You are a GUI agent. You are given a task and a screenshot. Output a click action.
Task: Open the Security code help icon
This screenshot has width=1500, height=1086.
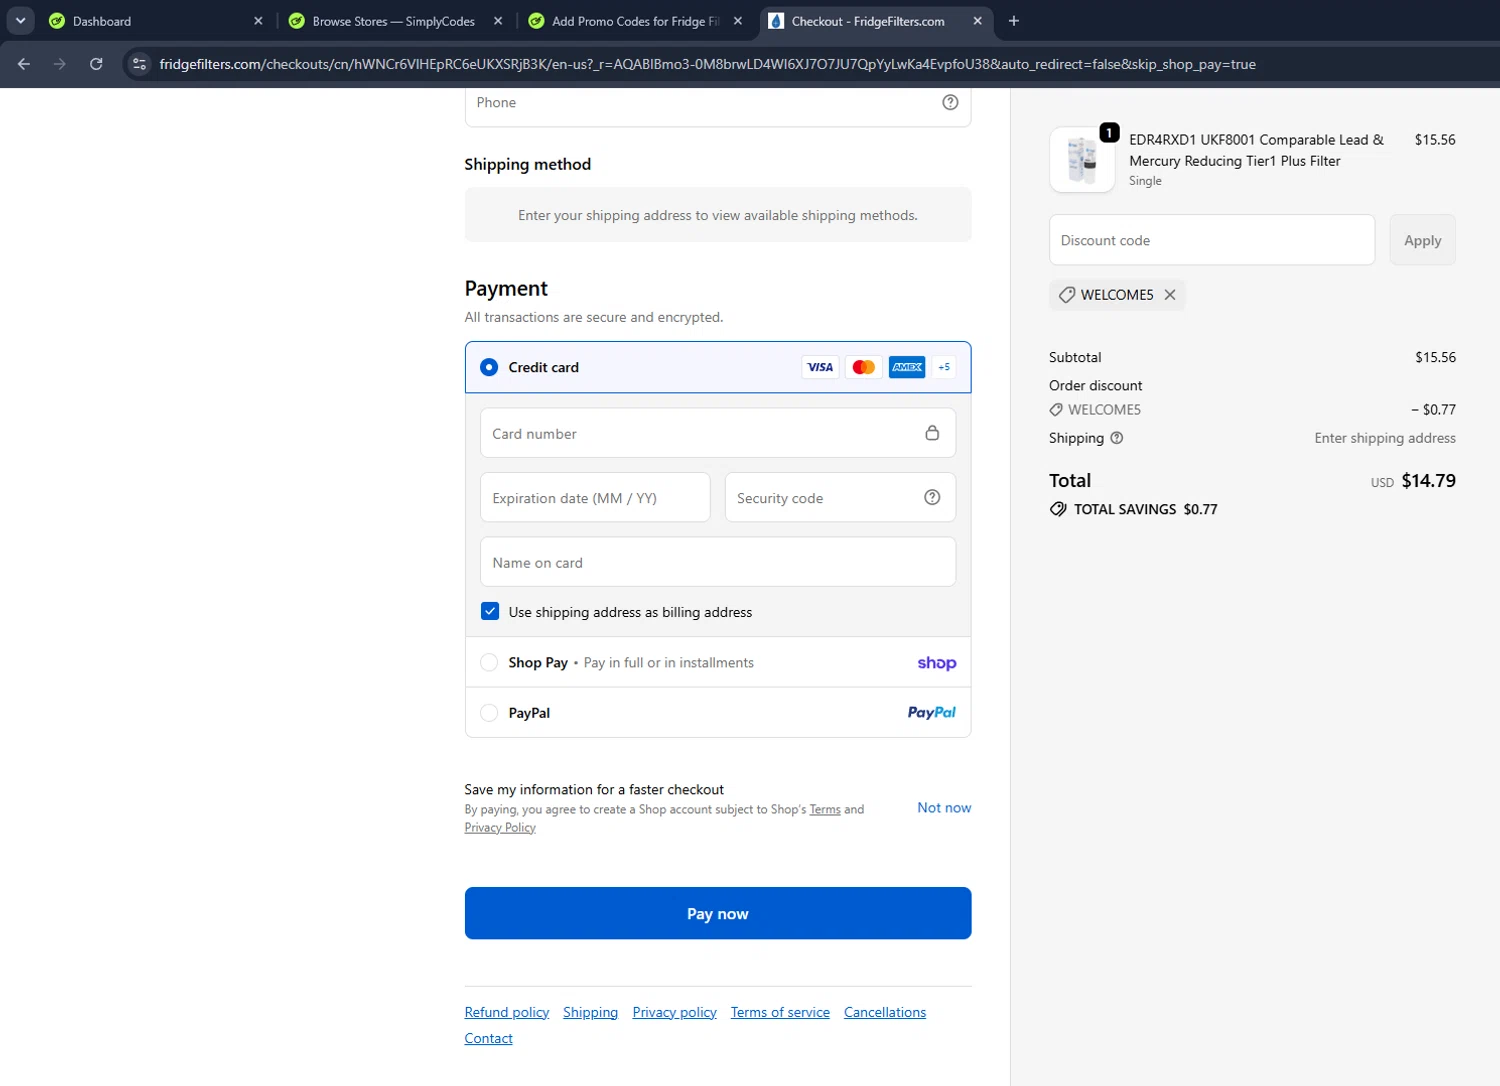point(932,497)
